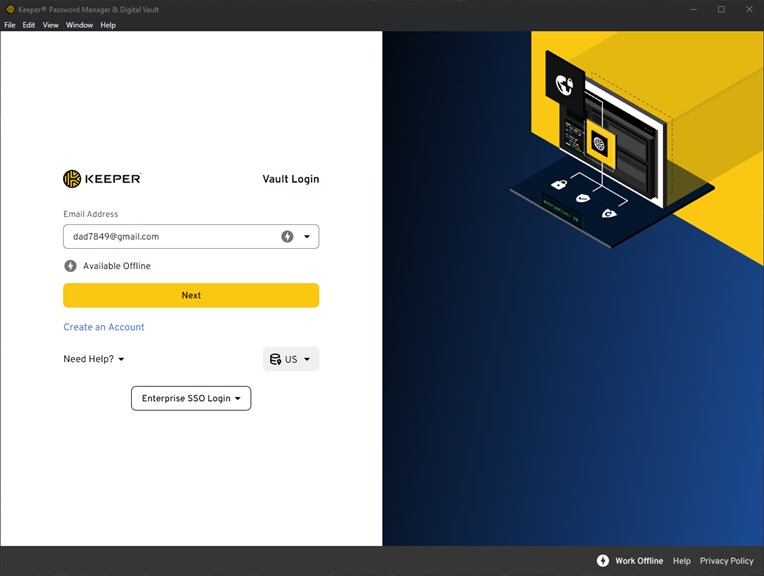The height and width of the screenshot is (576, 764).
Task: Maximize the Keeper window
Action: point(721,9)
